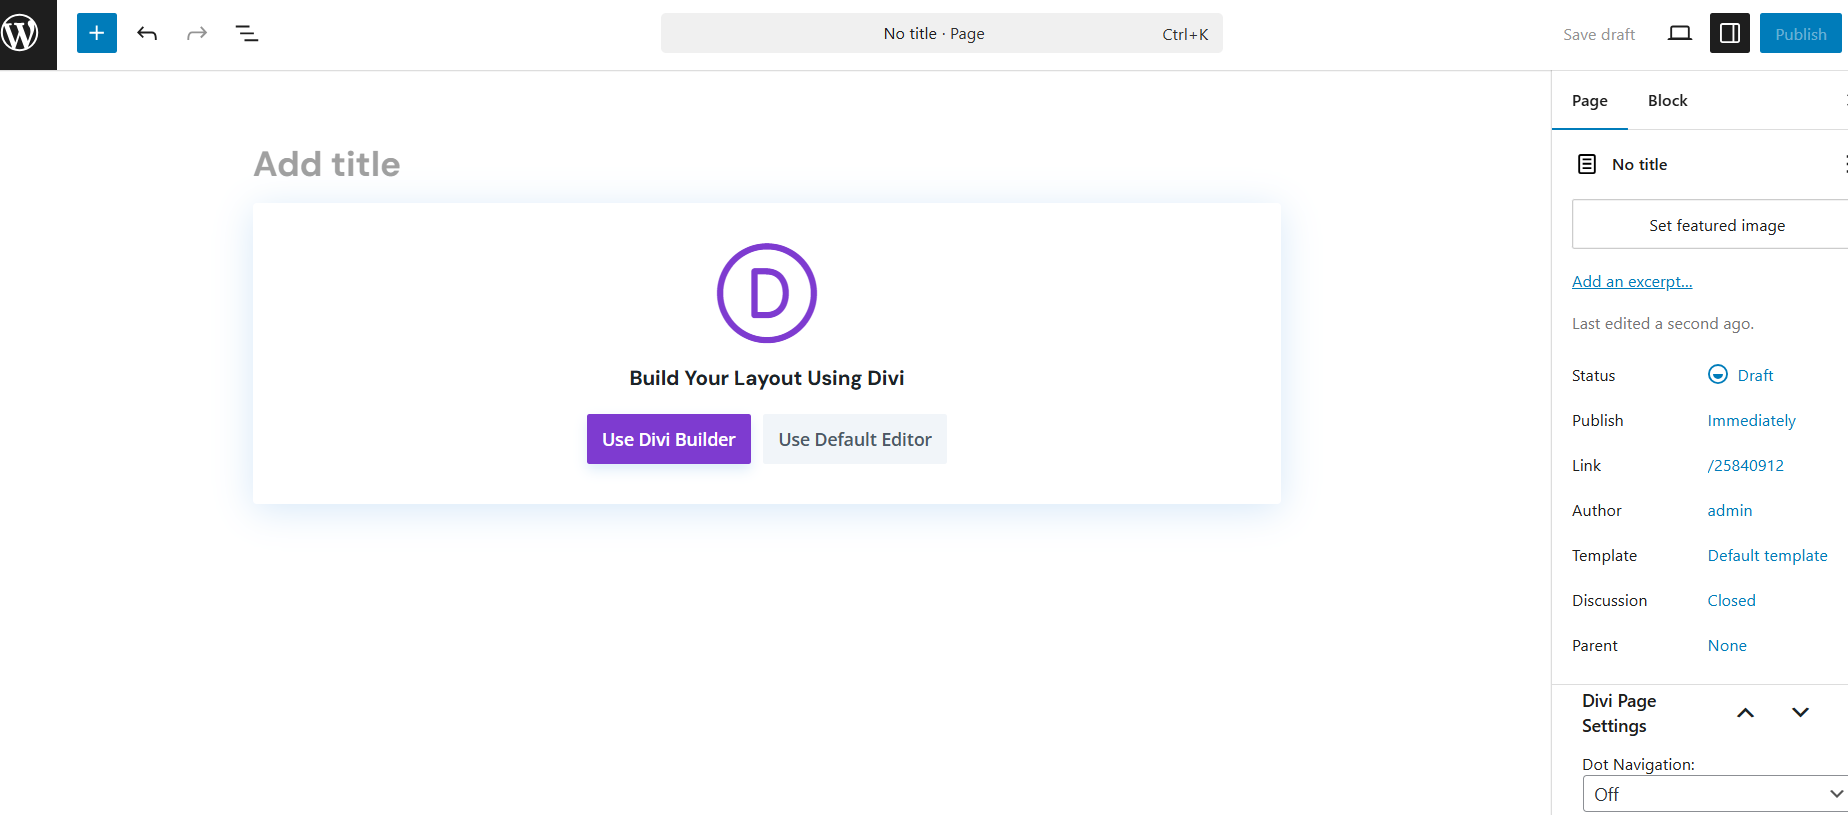1848x815 pixels.
Task: Click the Add an excerpt link
Action: click(x=1632, y=281)
